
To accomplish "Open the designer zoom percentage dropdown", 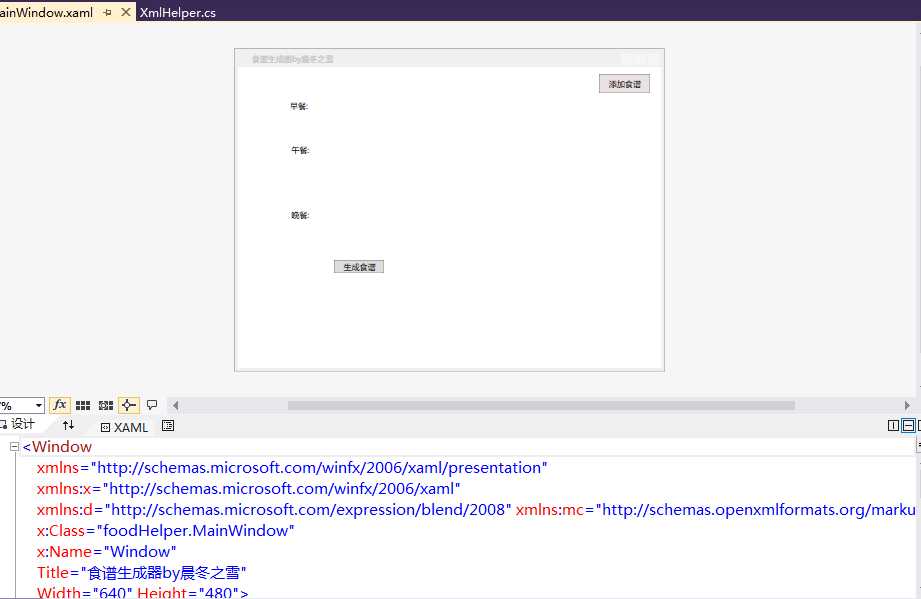I will (39, 405).
